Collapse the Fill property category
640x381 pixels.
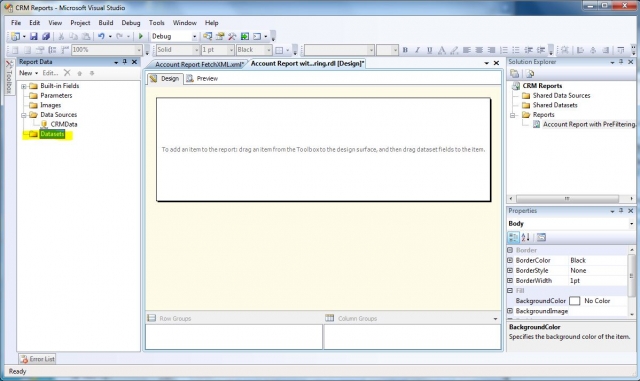tap(510, 291)
